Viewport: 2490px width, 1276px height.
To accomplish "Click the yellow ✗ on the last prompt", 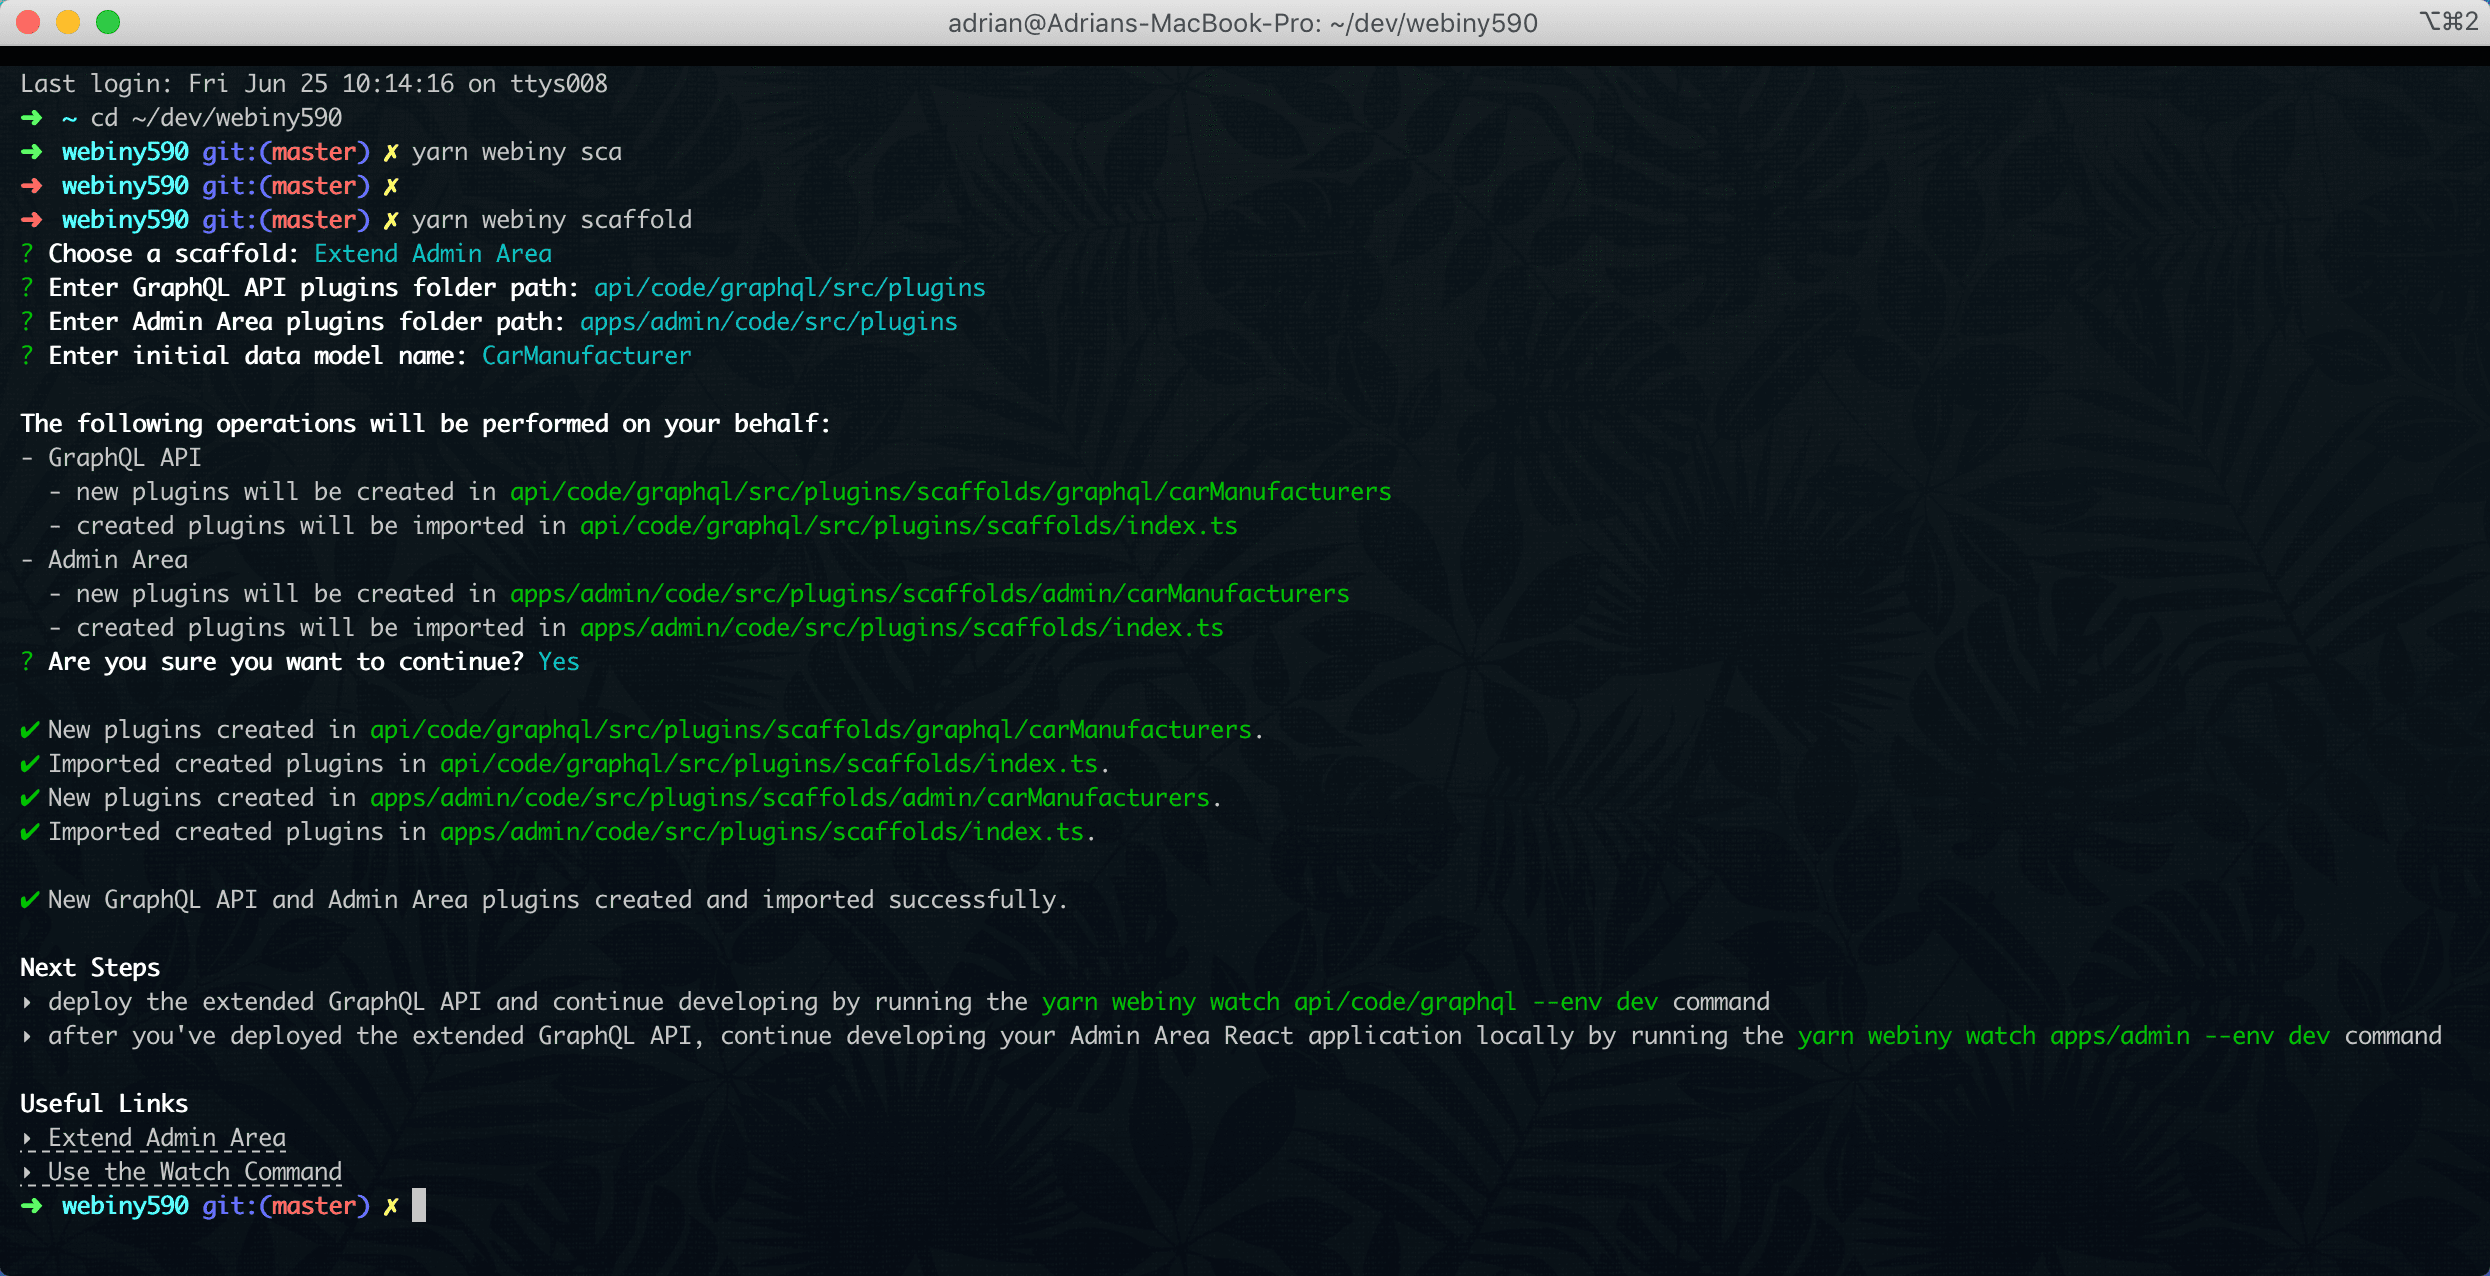I will click(x=391, y=1206).
